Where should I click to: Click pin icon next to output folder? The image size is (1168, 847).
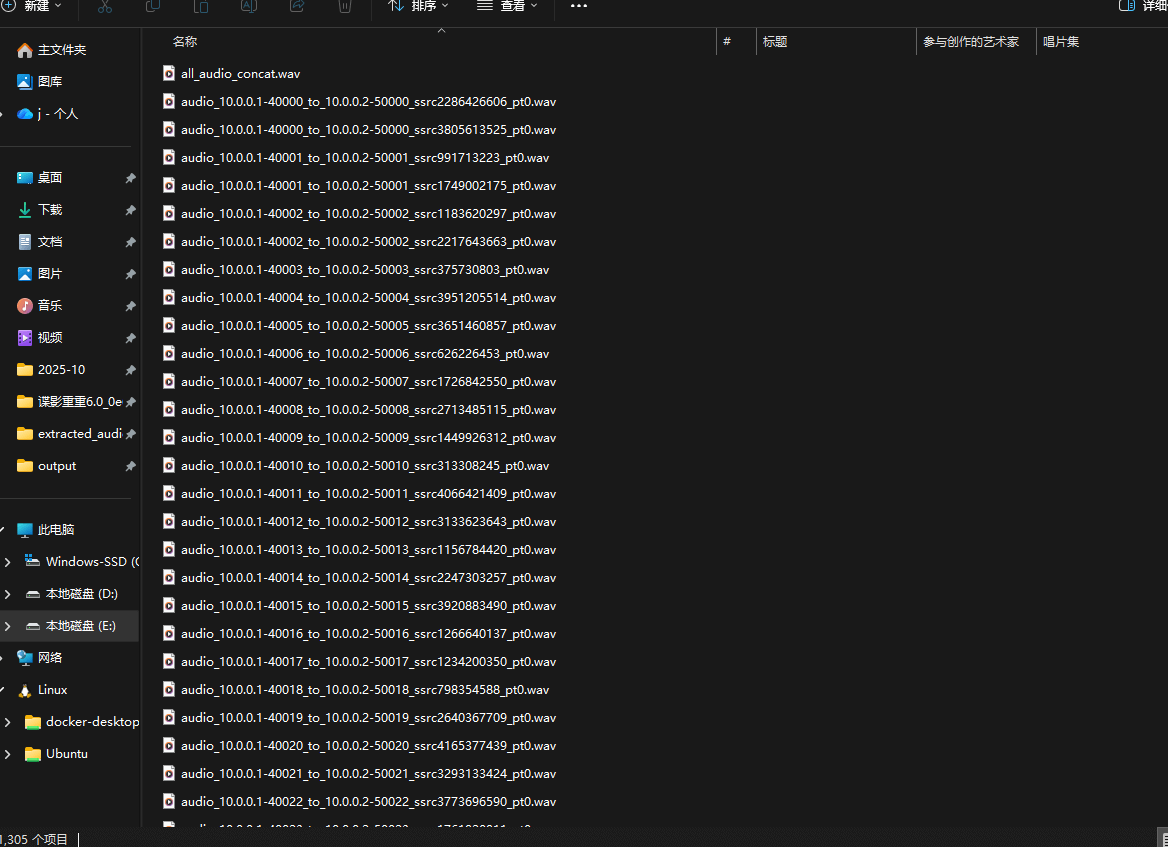[x=130, y=466]
